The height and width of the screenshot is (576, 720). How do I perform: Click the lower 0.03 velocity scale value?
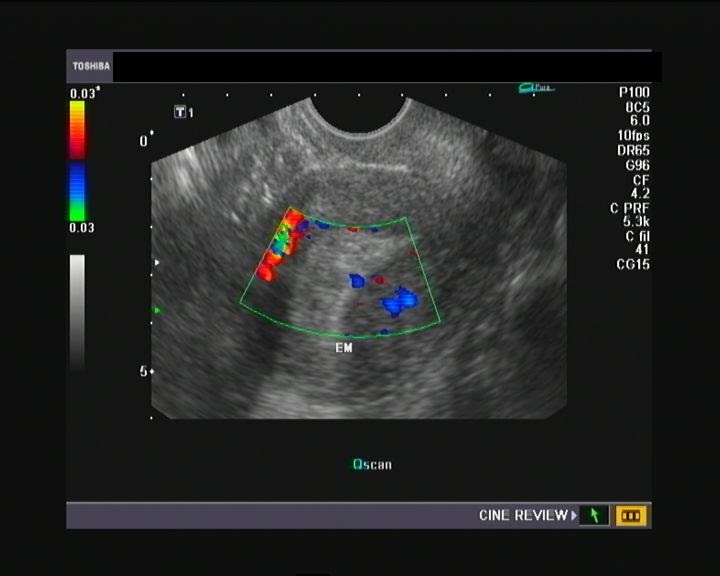coord(82,228)
